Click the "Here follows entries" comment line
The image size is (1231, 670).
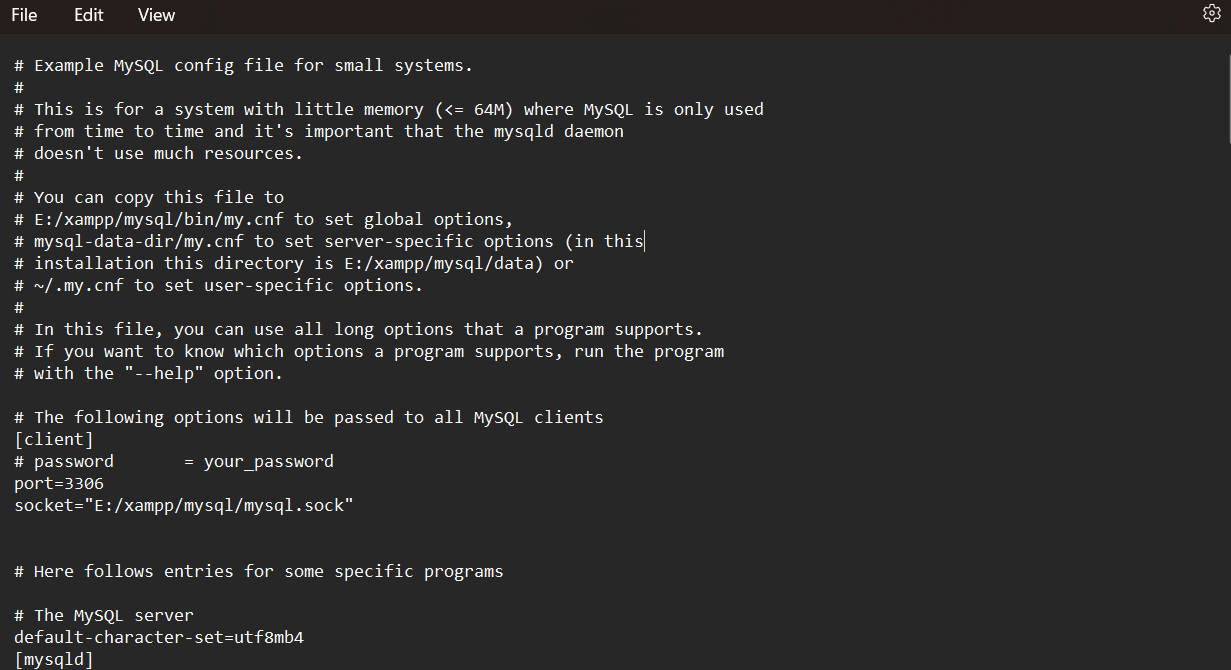coord(258,571)
